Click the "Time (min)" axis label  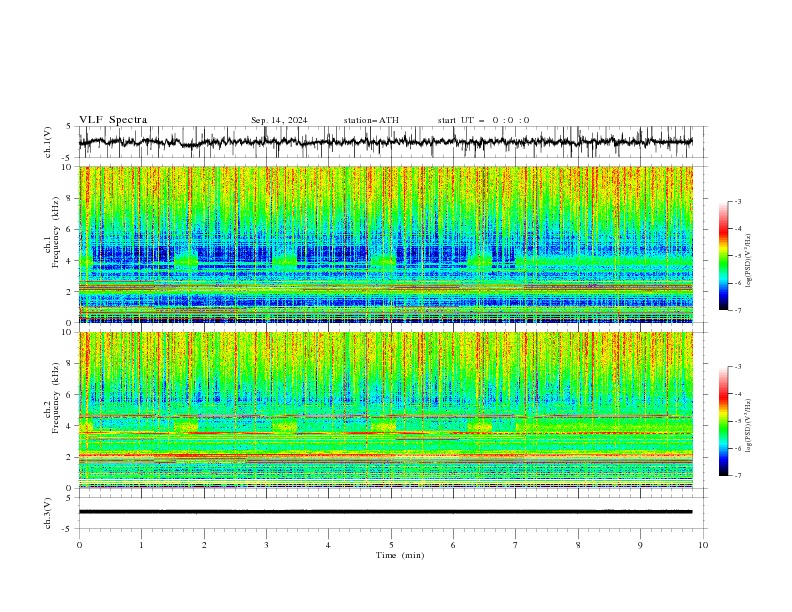coord(400,555)
